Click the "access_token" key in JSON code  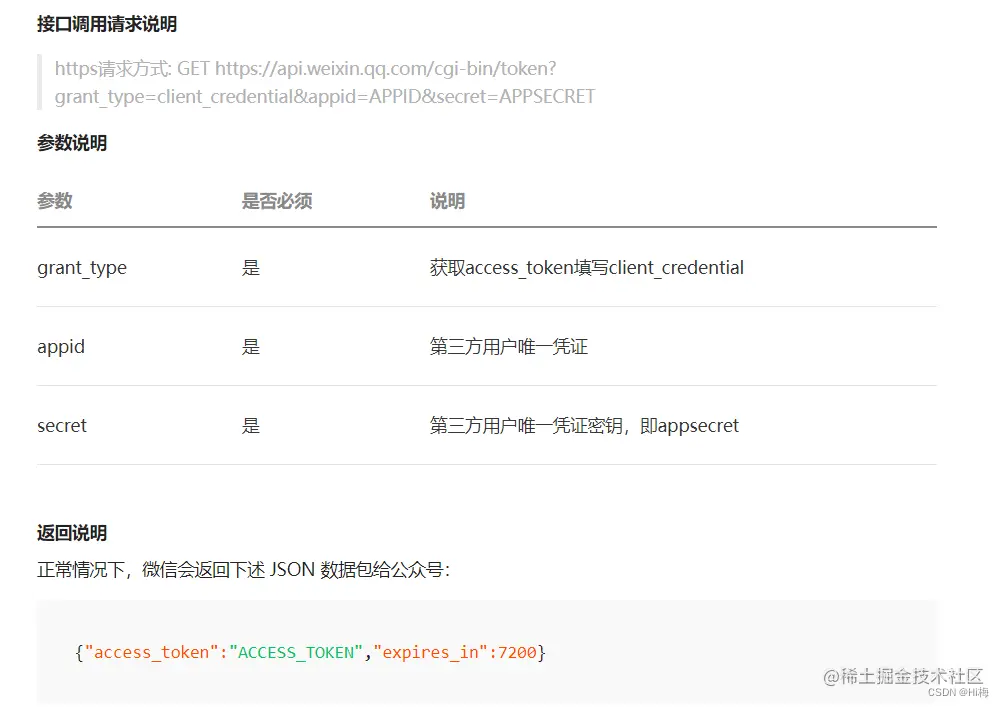pos(152,653)
